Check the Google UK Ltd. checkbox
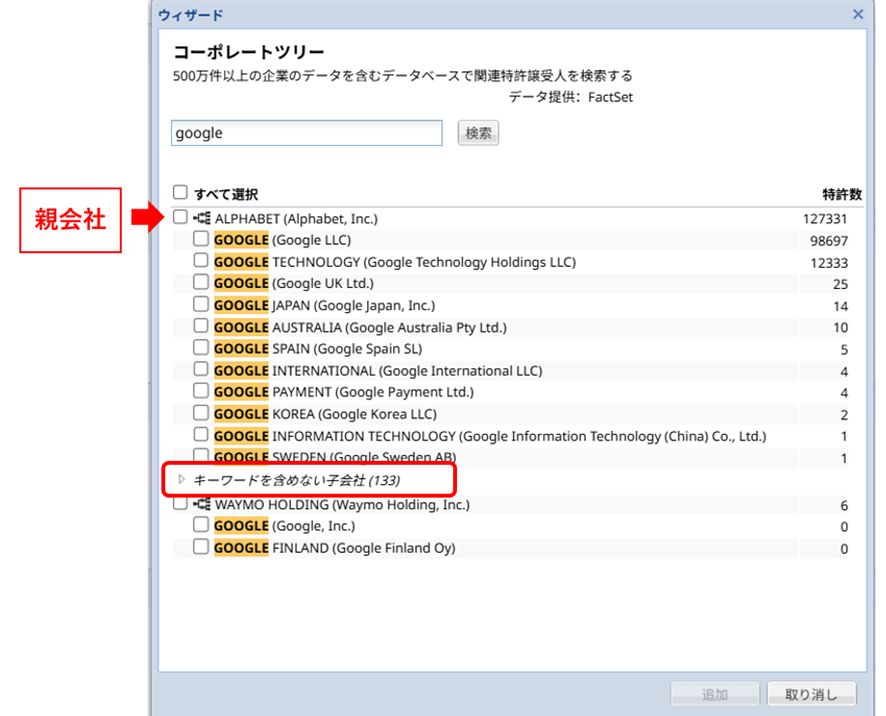The image size is (886, 716). click(201, 282)
